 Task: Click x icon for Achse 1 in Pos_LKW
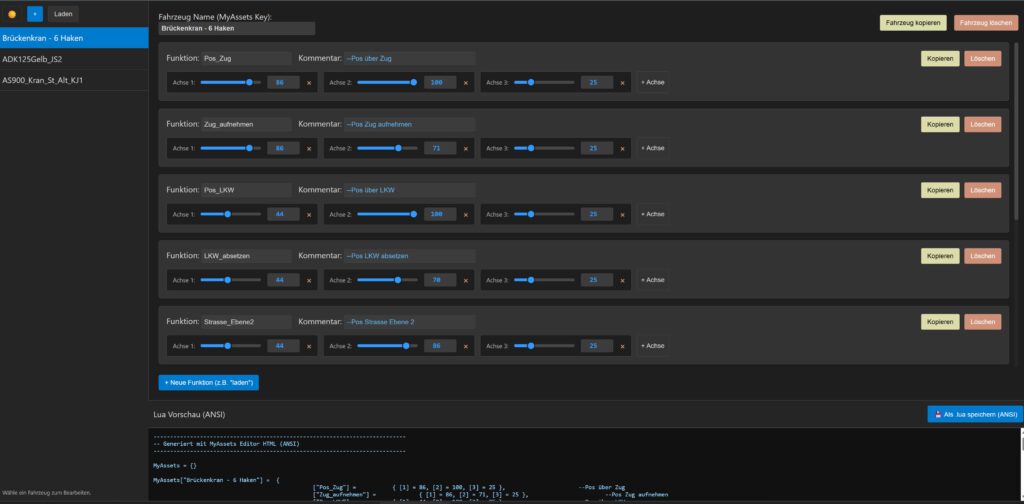(x=309, y=214)
